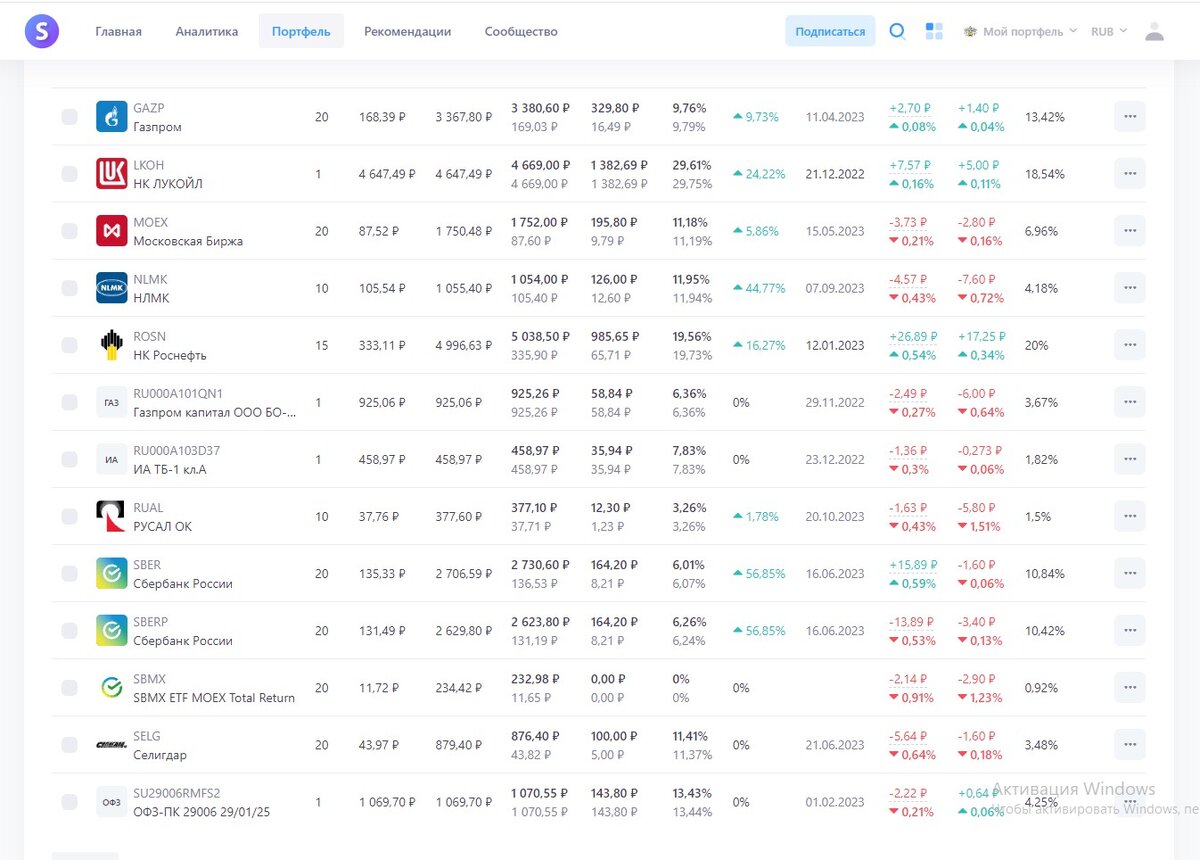Click the LKOH date 21.12.2022

[835, 174]
